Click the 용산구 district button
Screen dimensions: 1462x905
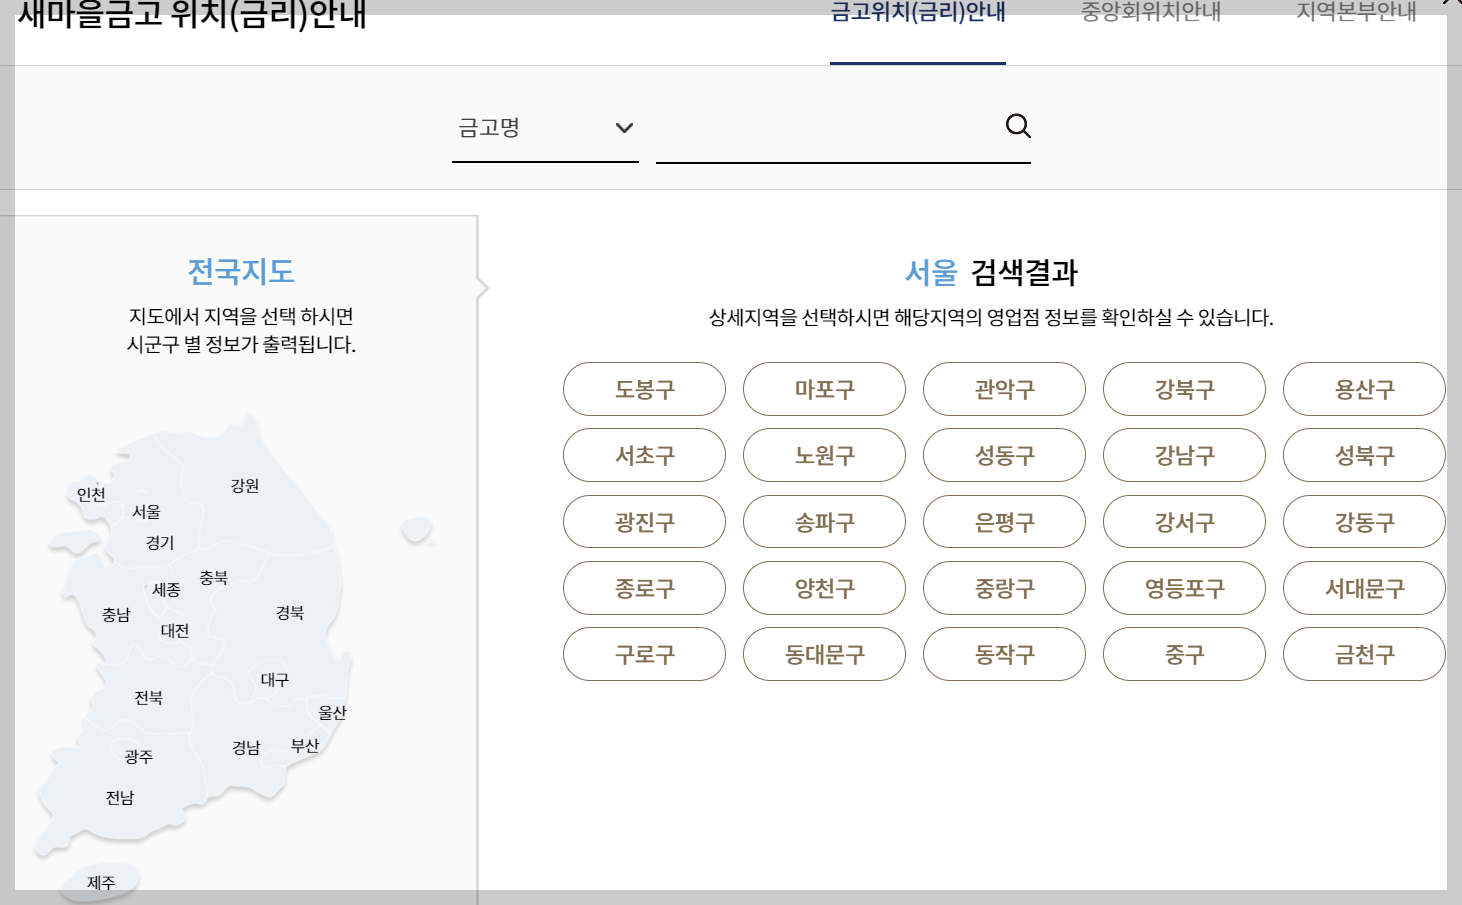(x=1364, y=389)
